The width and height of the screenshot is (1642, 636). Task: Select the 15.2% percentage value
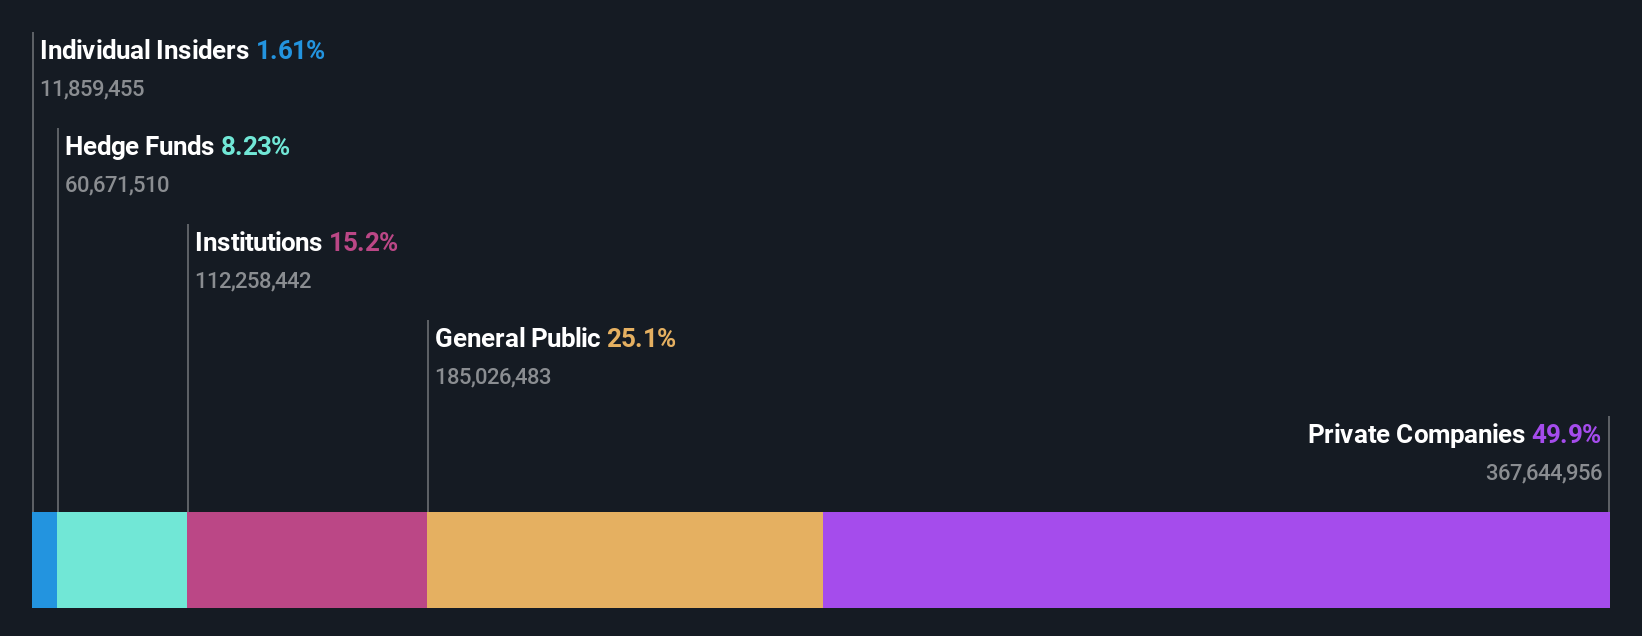point(364,242)
